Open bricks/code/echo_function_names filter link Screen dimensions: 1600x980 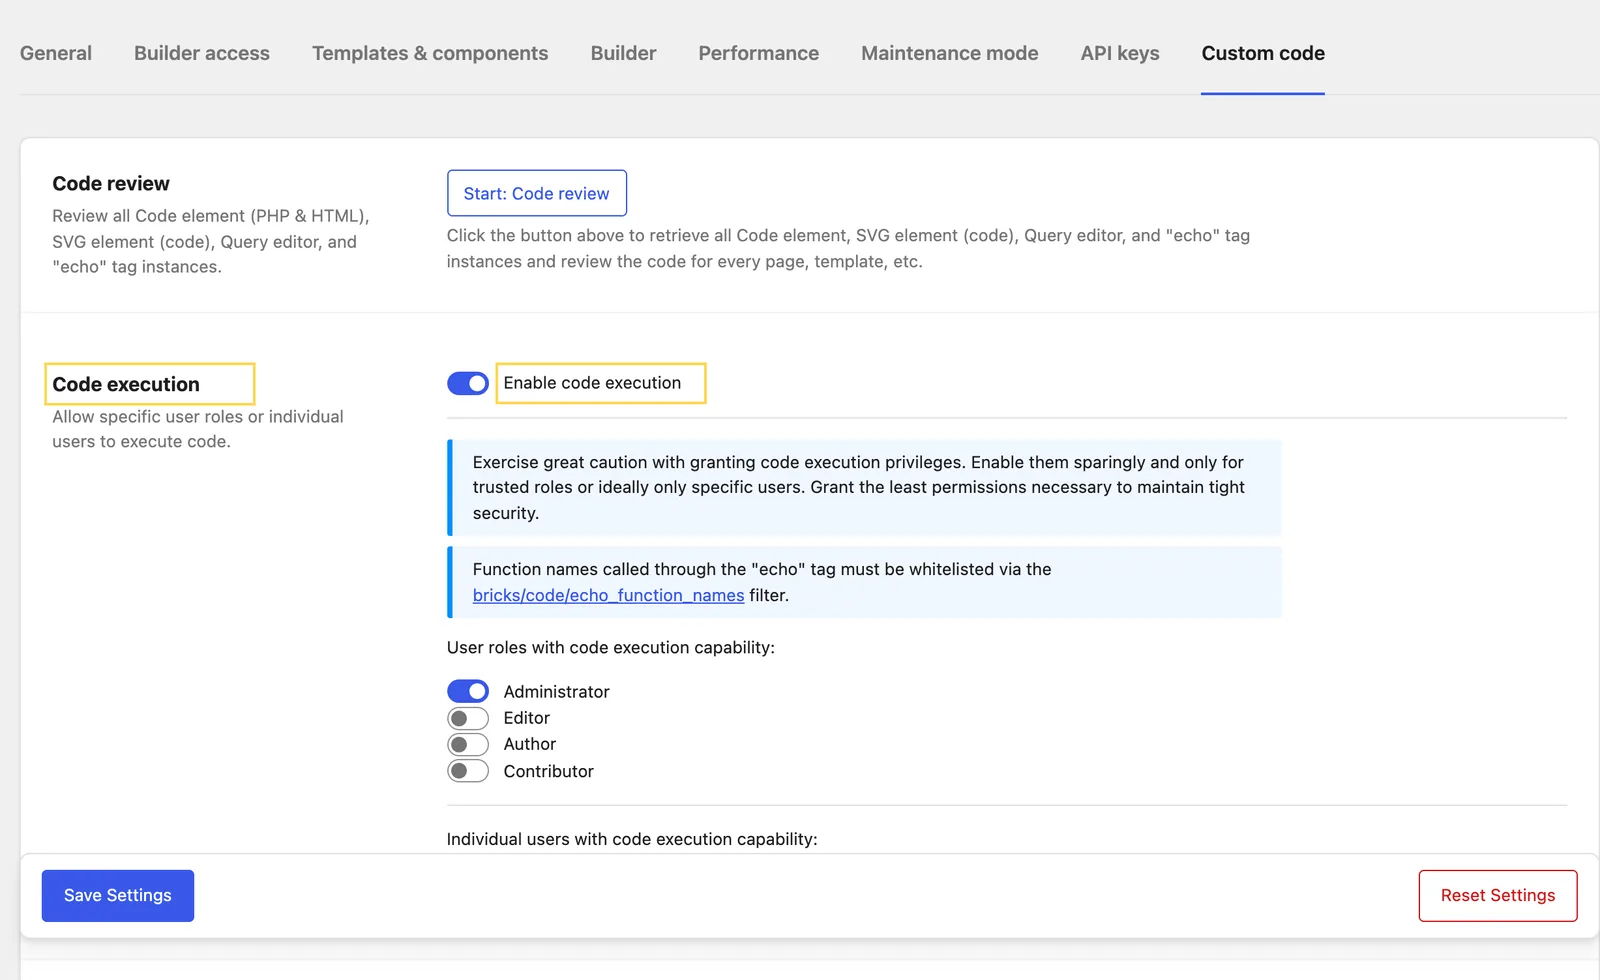pyautogui.click(x=608, y=595)
